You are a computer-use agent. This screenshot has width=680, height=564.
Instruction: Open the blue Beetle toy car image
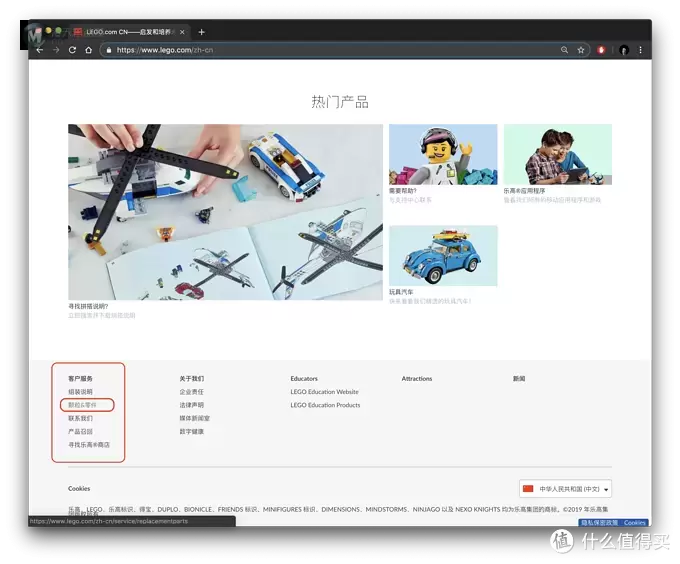point(443,255)
